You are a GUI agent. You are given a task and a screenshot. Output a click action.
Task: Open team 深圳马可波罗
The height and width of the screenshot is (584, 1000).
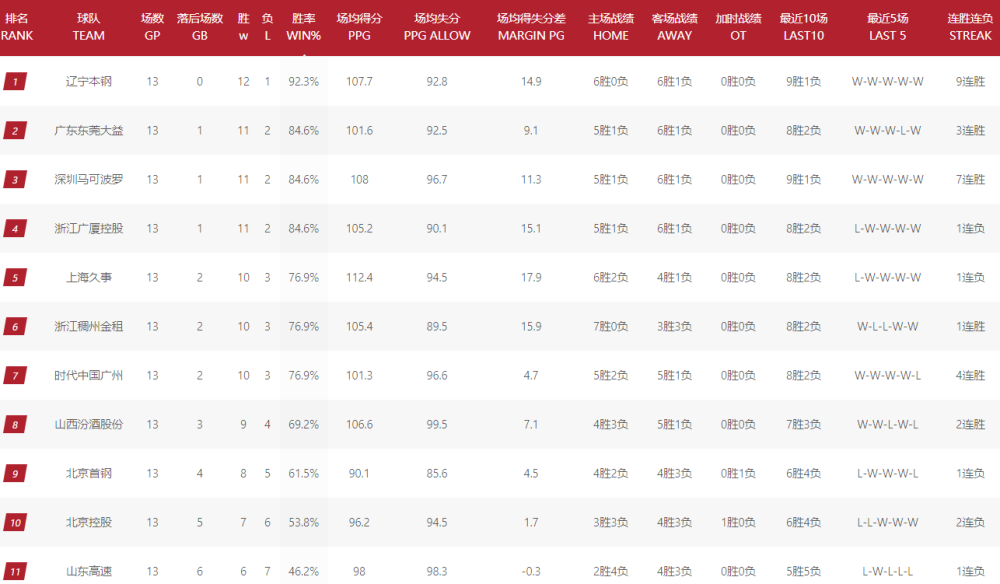point(89,180)
